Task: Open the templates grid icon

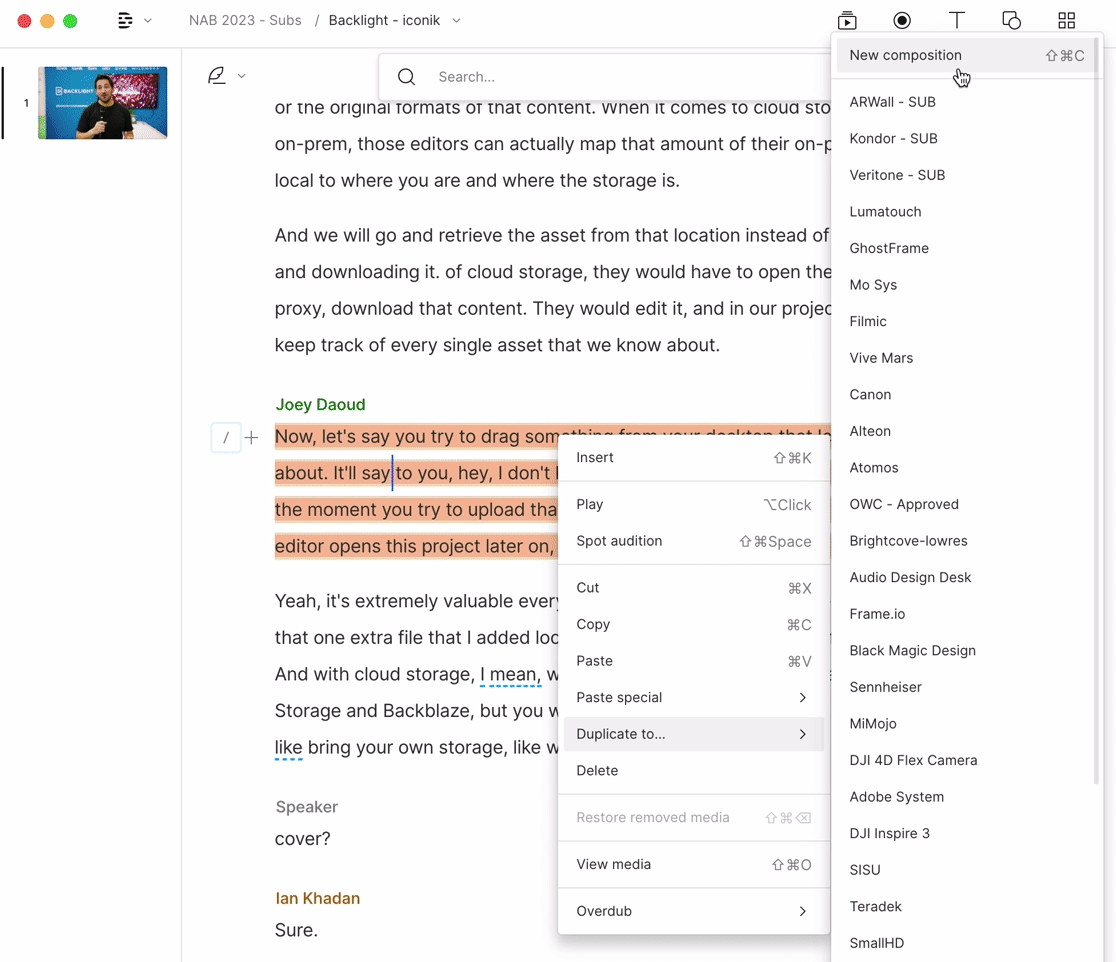Action: point(1066,21)
